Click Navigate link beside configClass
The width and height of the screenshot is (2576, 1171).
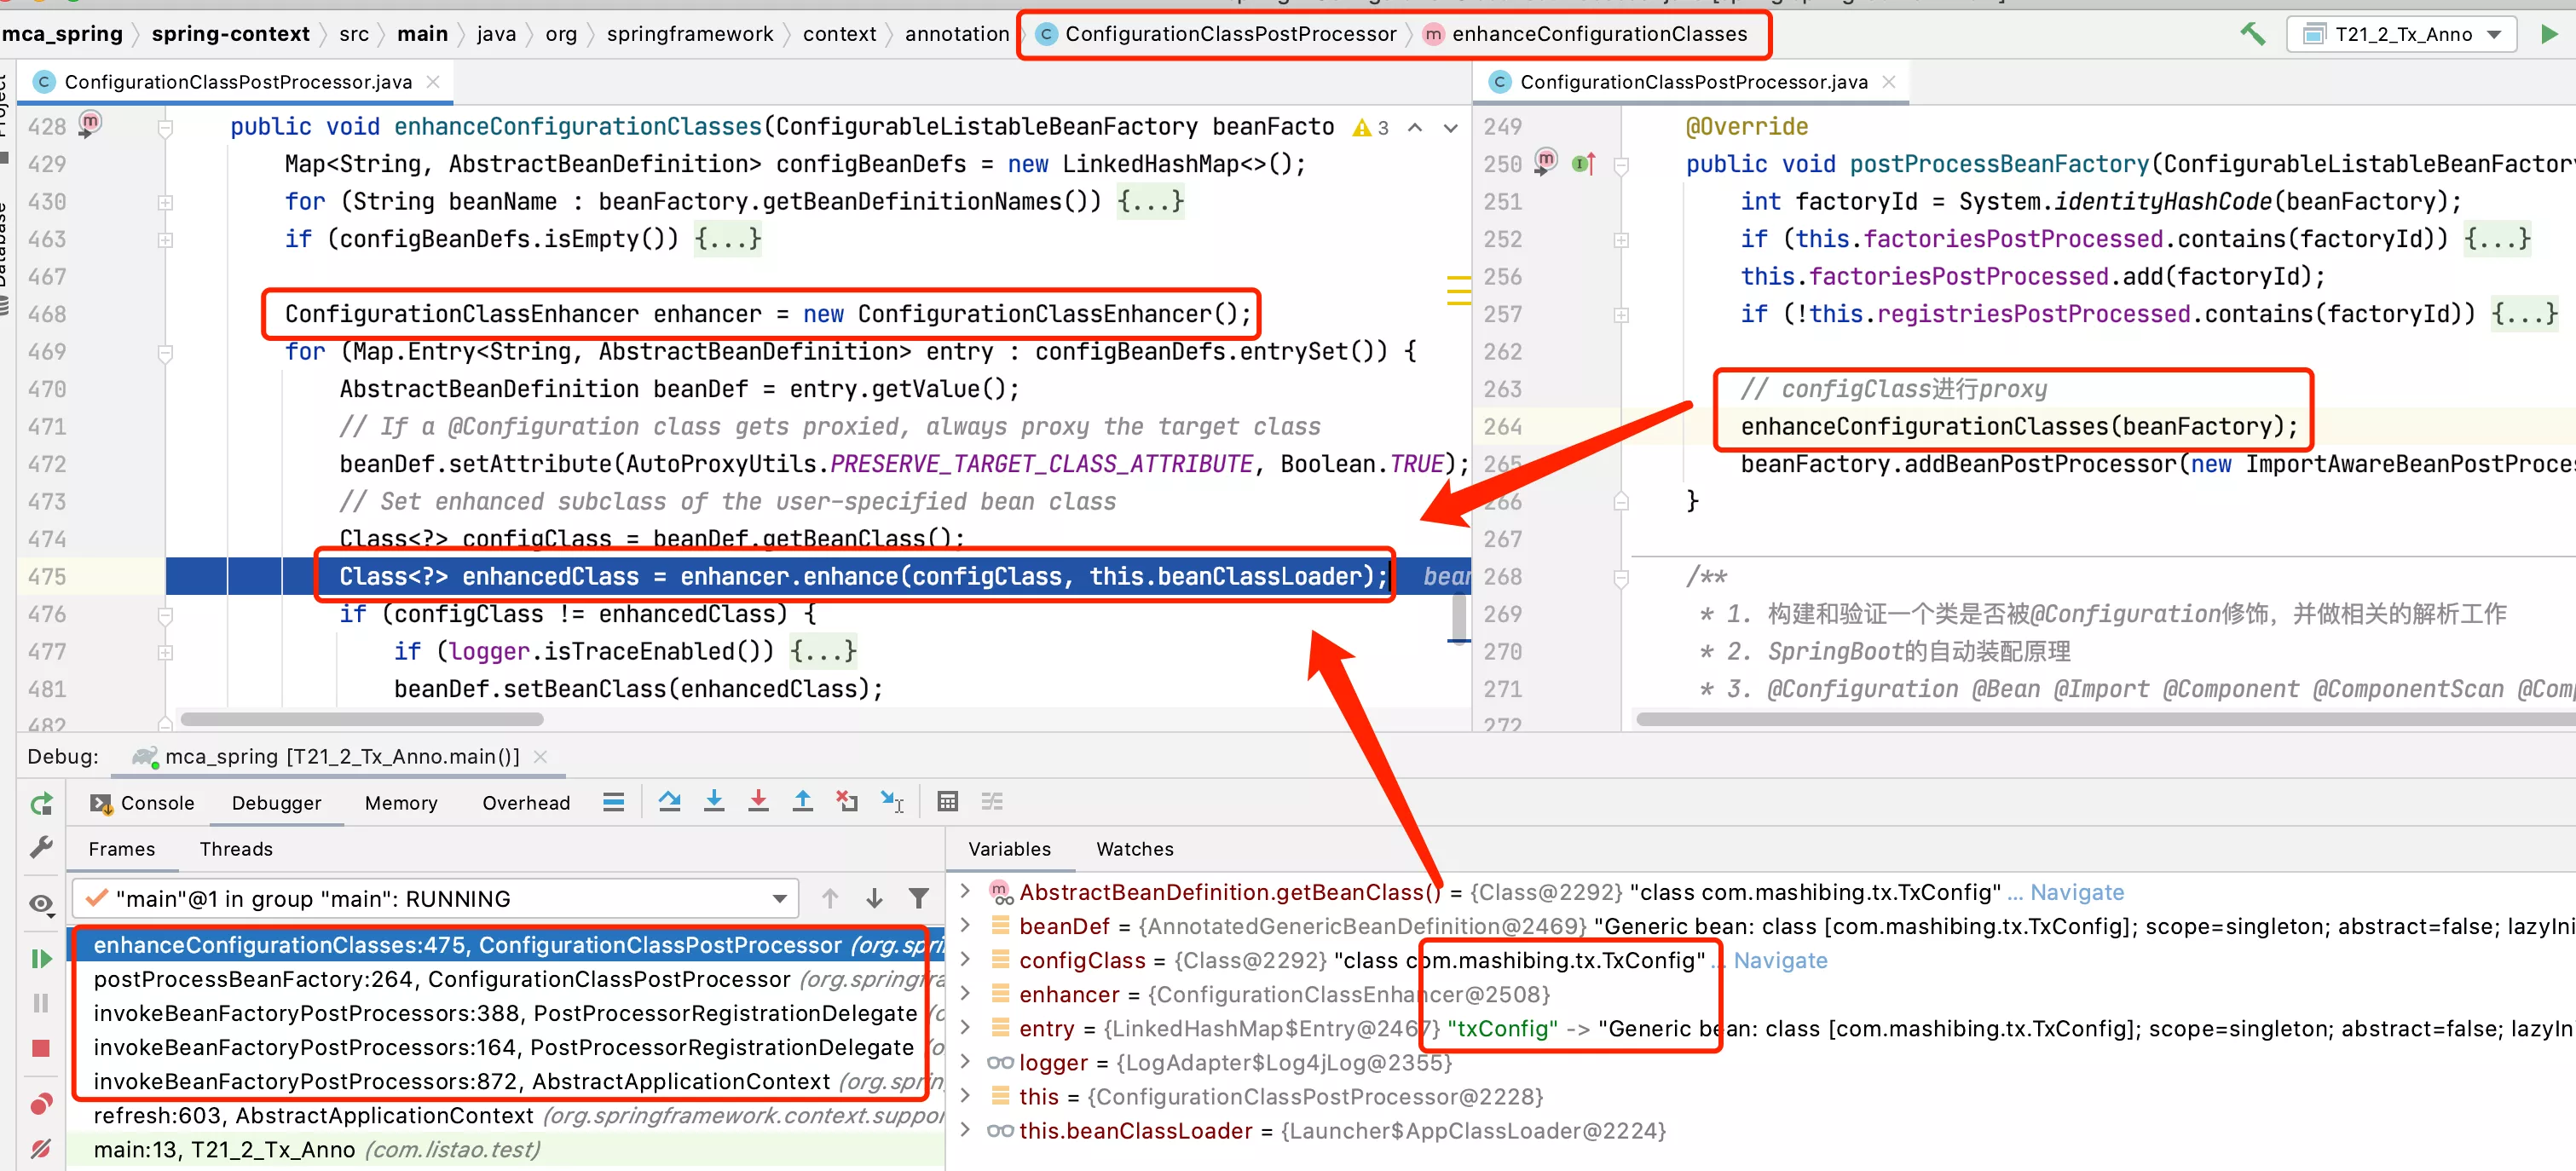point(1780,960)
